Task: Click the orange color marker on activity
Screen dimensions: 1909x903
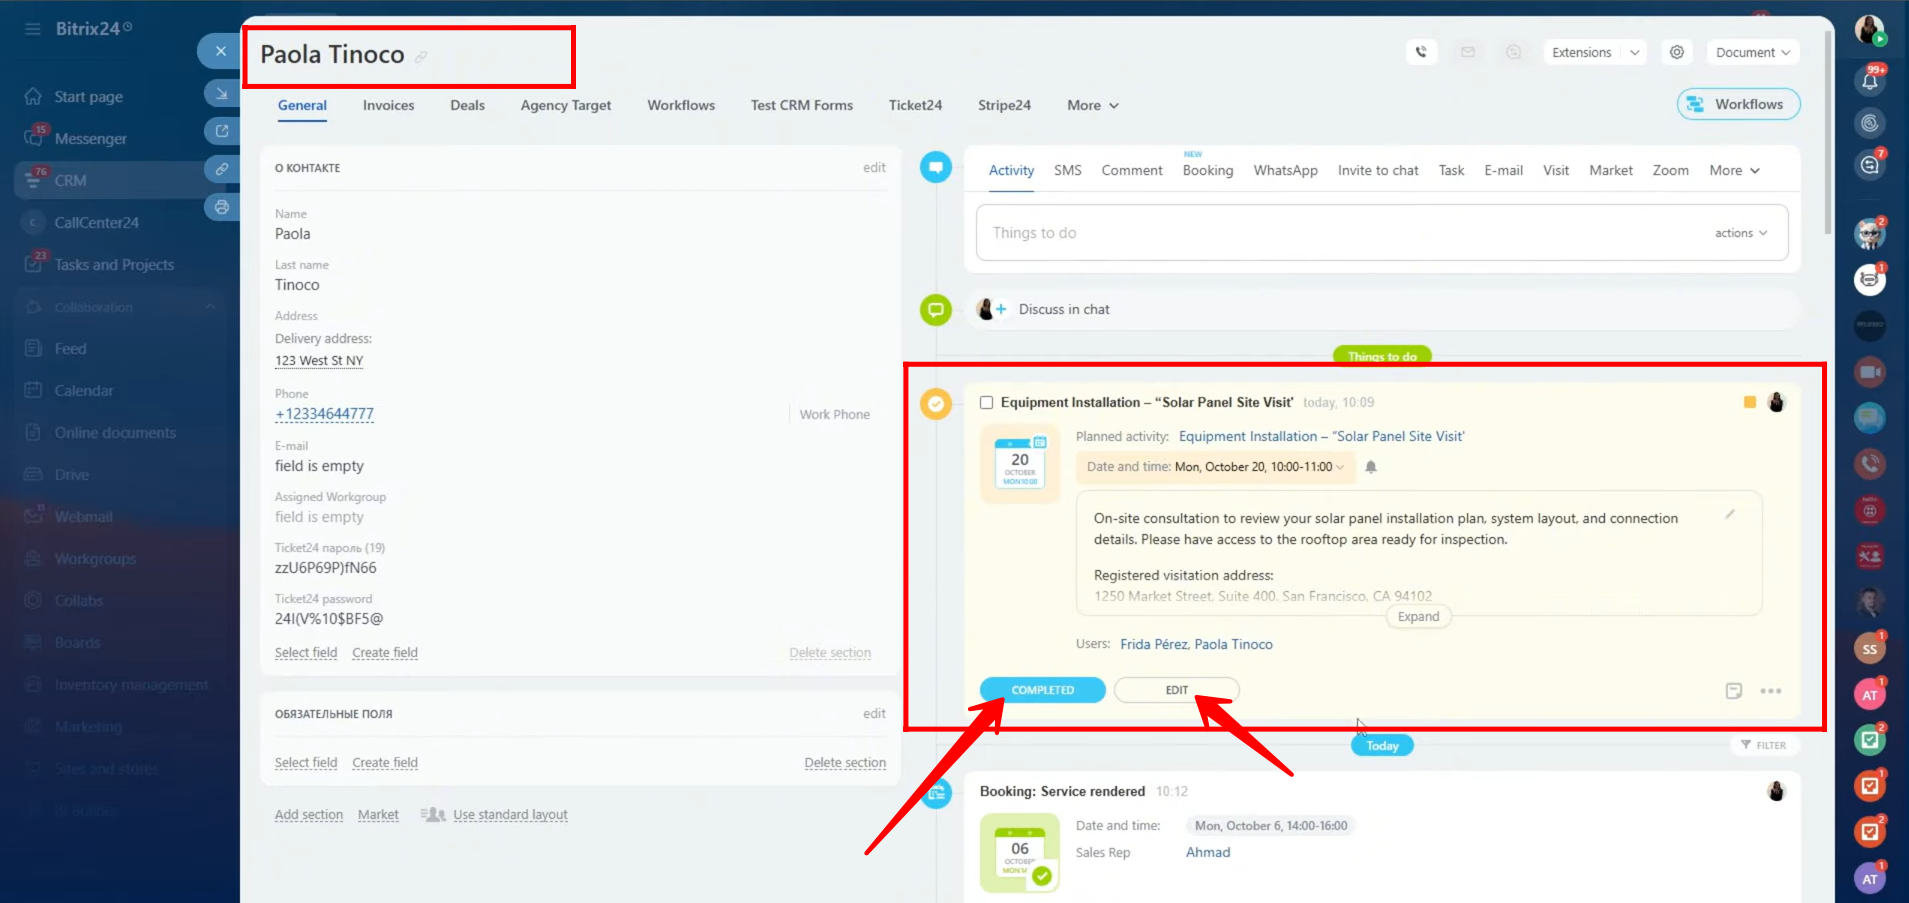Action: (1750, 403)
